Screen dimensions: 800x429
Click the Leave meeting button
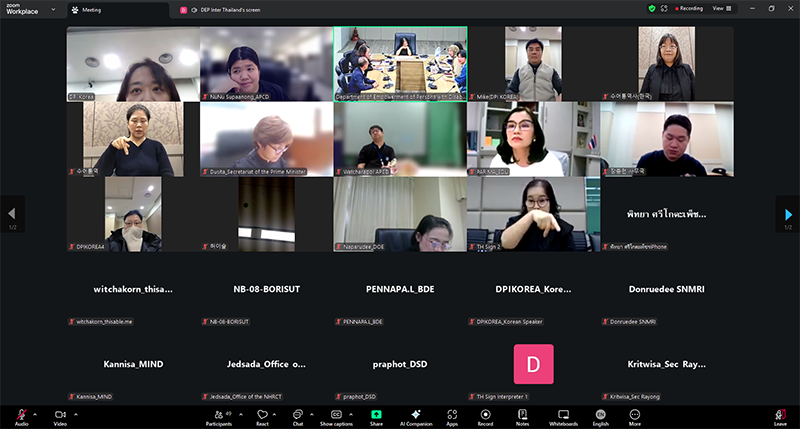tap(780, 414)
